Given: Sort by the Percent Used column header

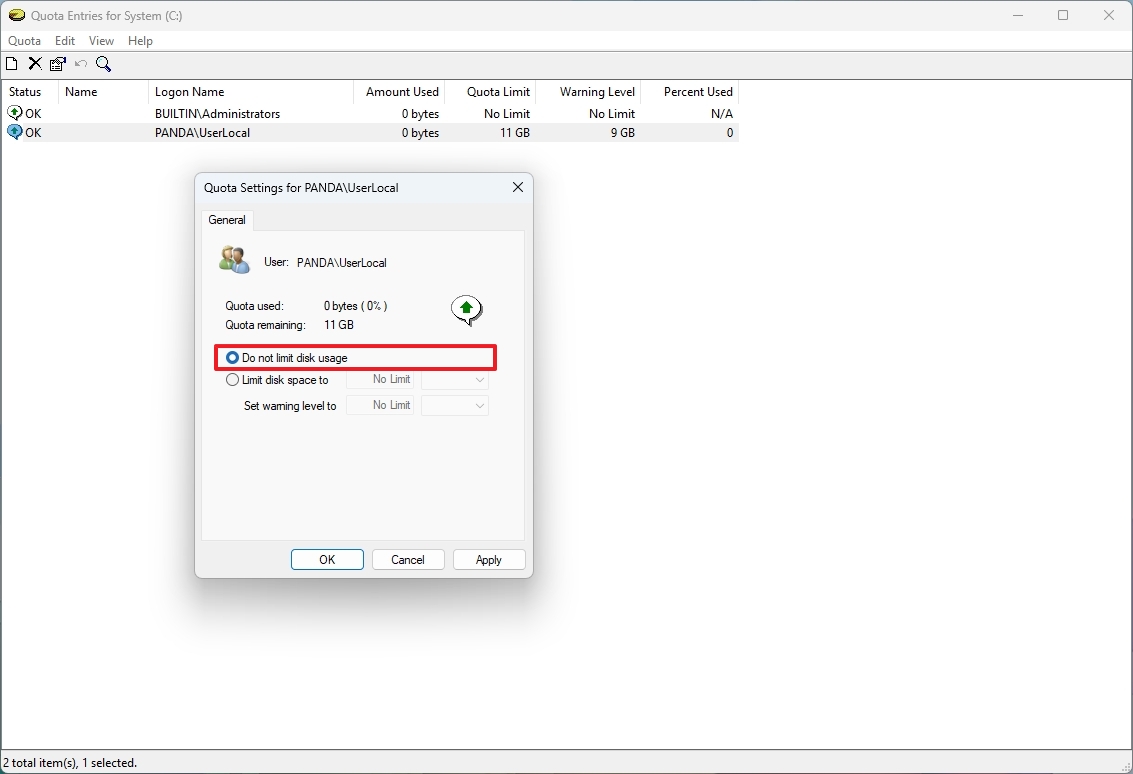Looking at the screenshot, I should pos(689,92).
